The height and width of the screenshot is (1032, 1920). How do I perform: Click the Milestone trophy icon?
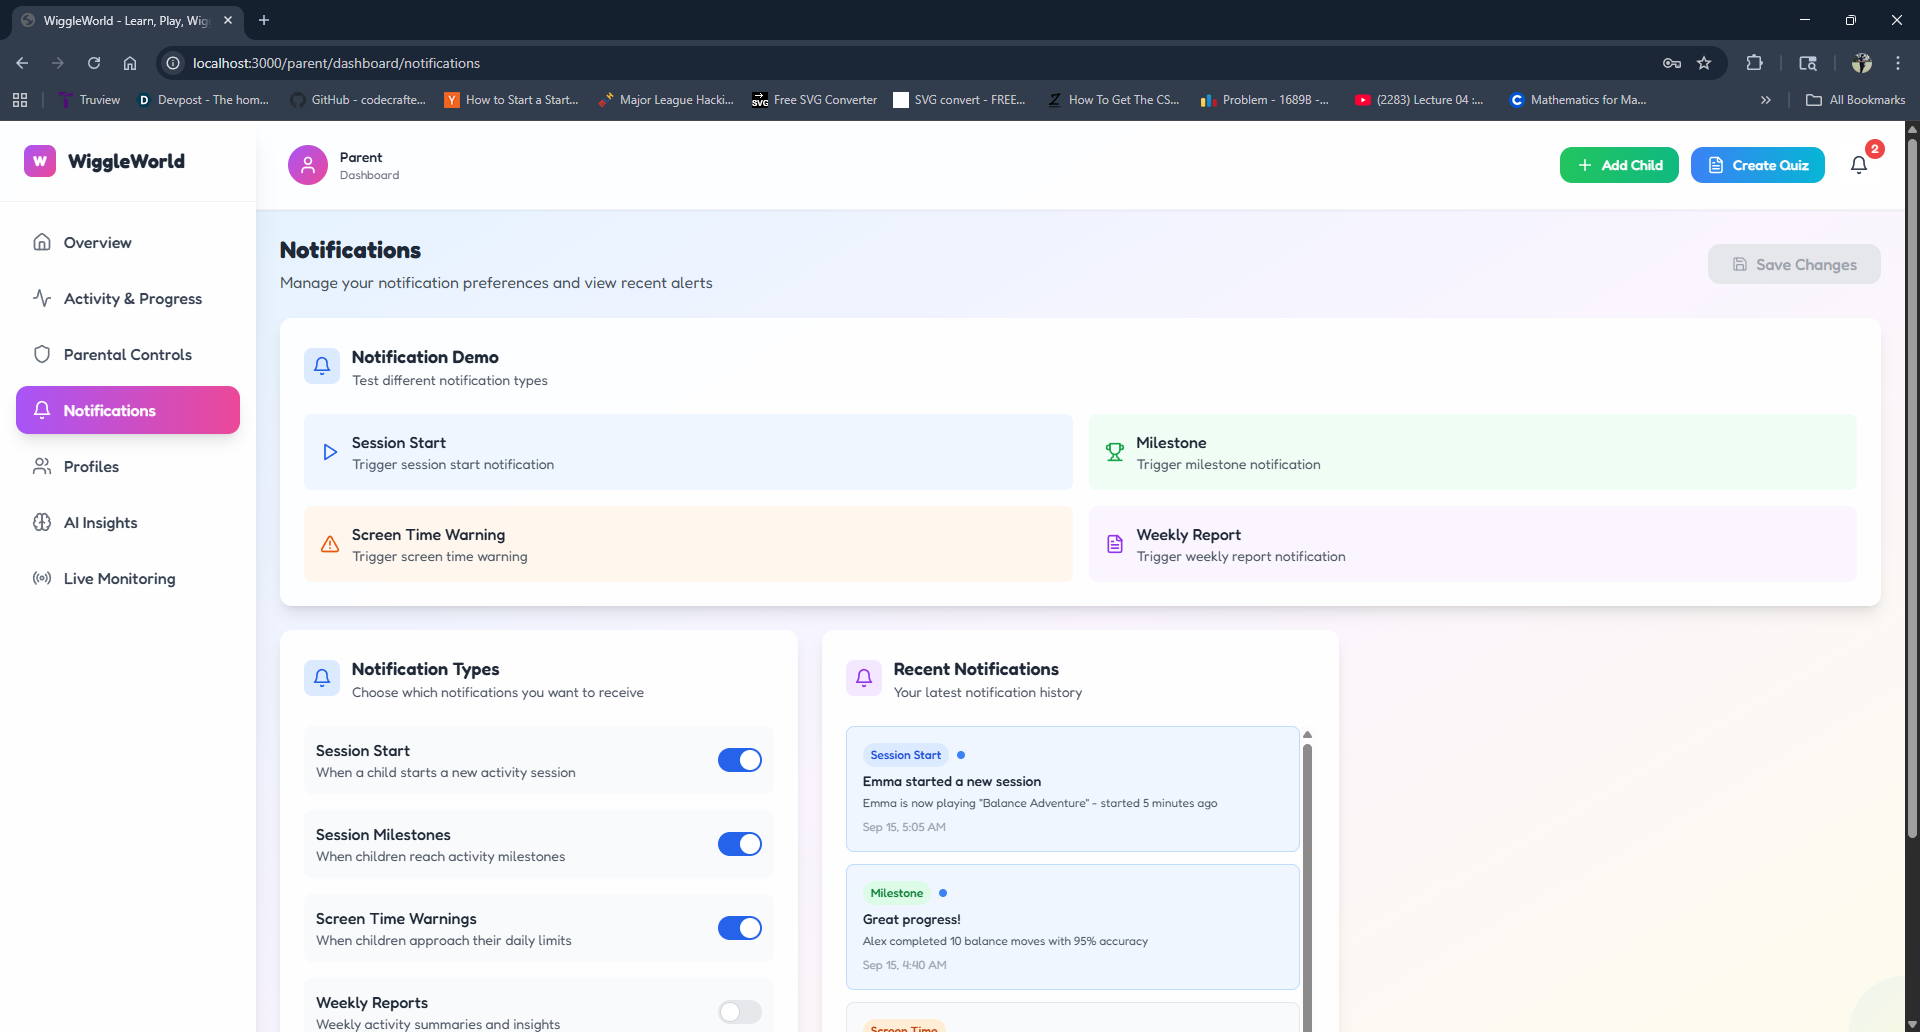click(x=1115, y=452)
